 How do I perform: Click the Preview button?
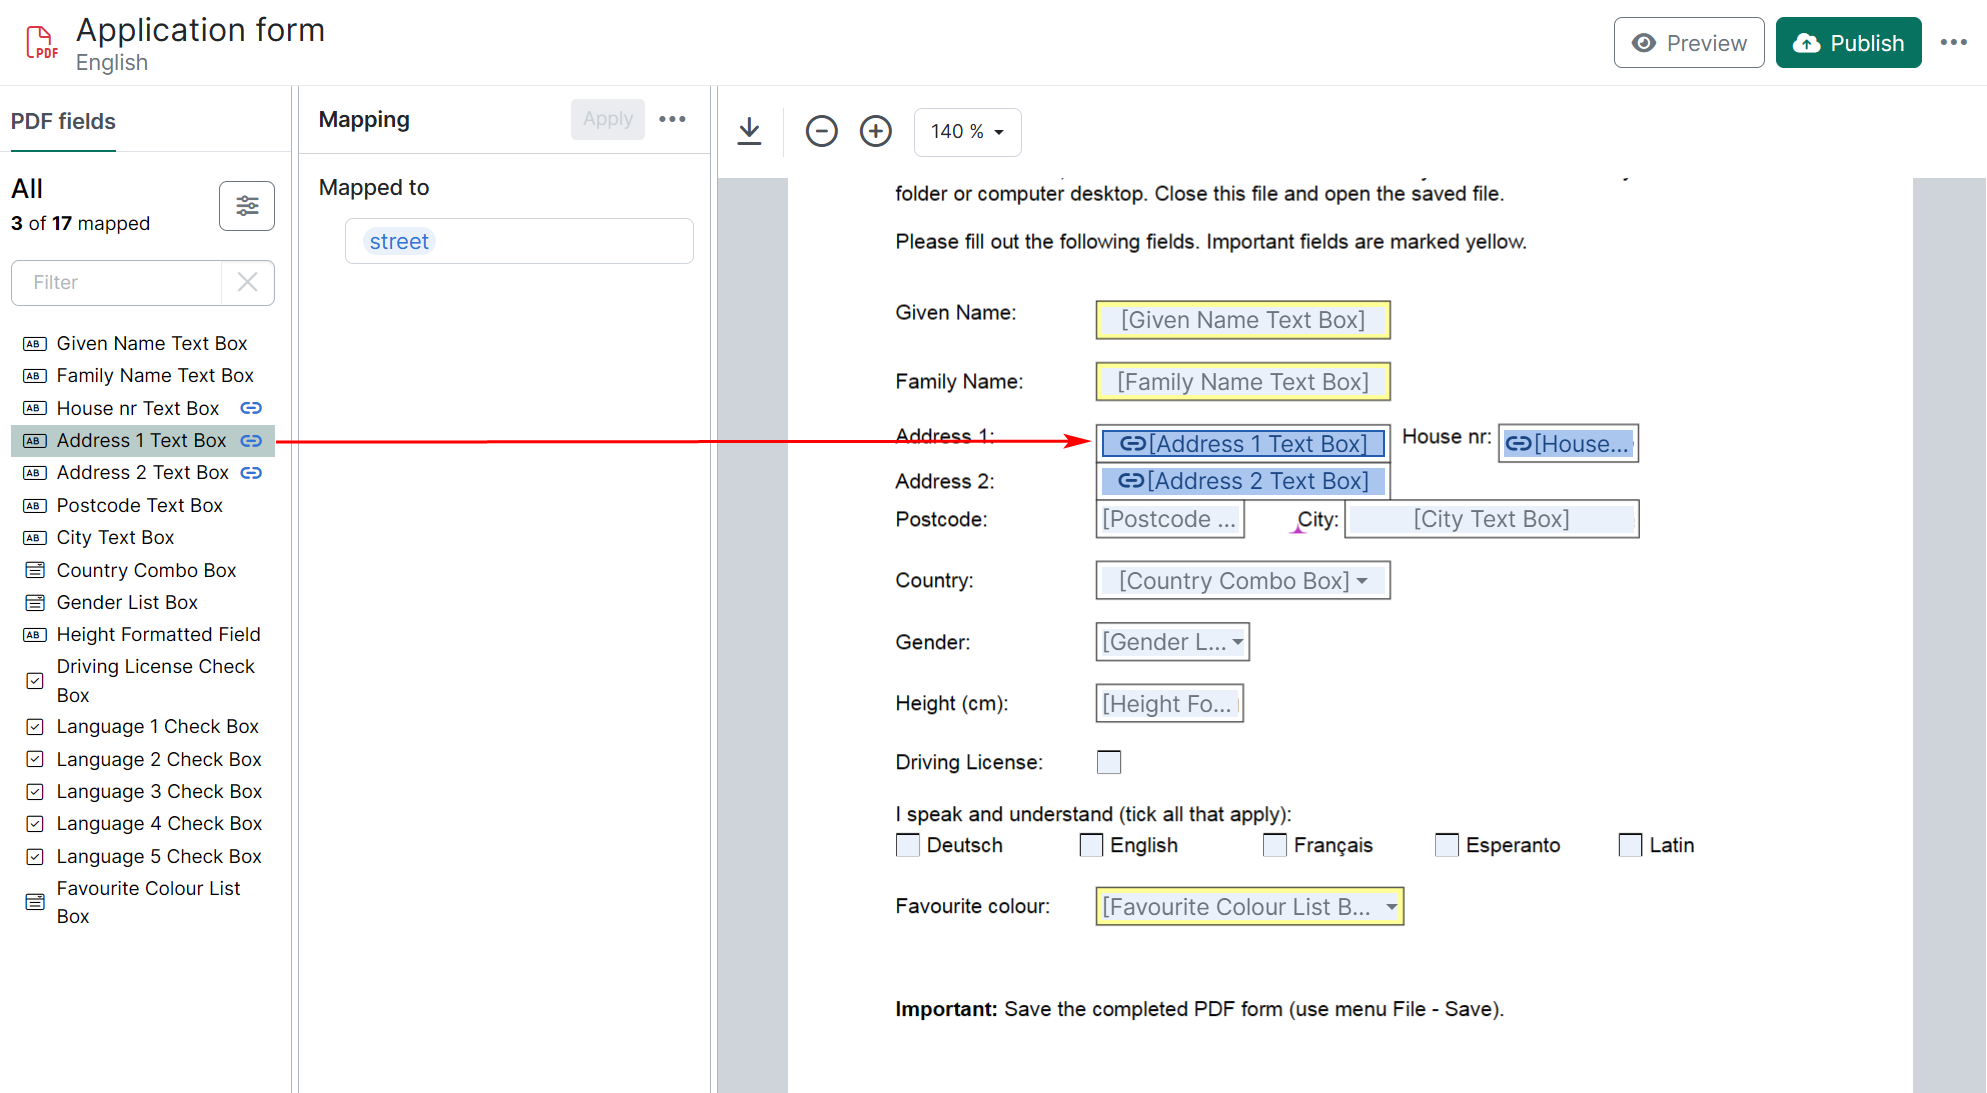pos(1688,43)
